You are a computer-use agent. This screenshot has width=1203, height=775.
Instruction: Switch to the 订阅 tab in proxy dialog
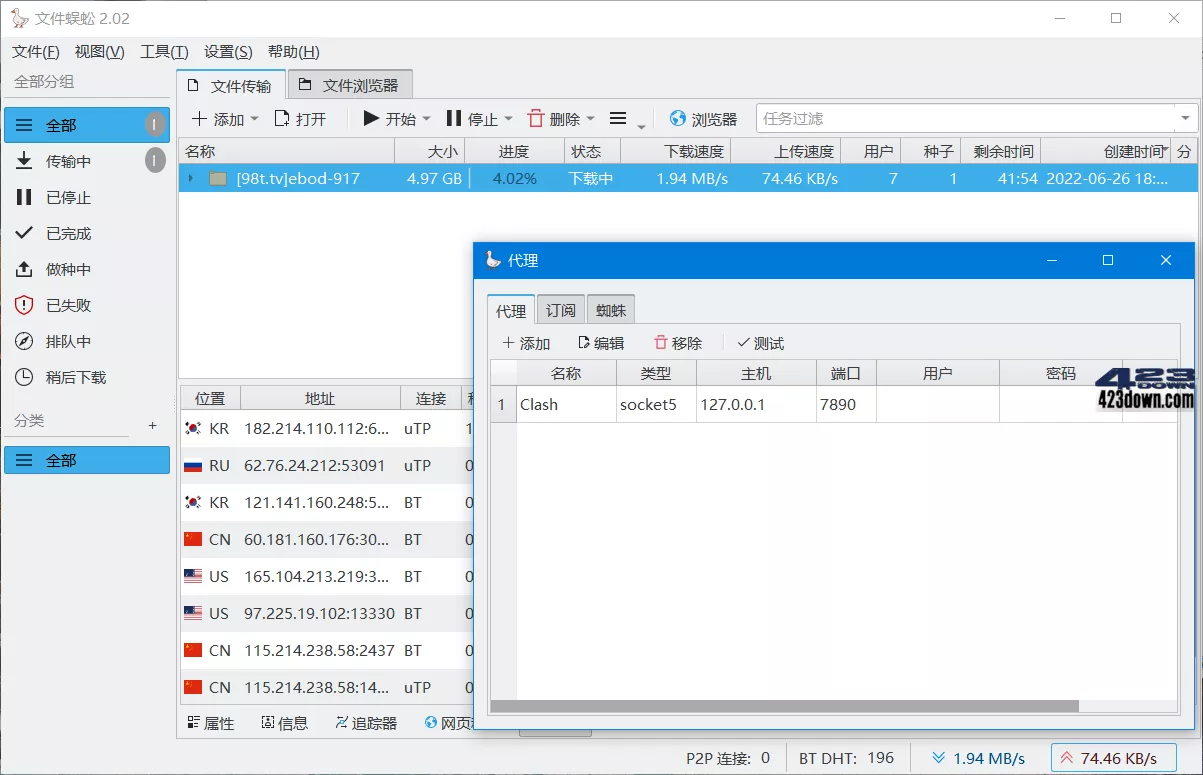[560, 310]
